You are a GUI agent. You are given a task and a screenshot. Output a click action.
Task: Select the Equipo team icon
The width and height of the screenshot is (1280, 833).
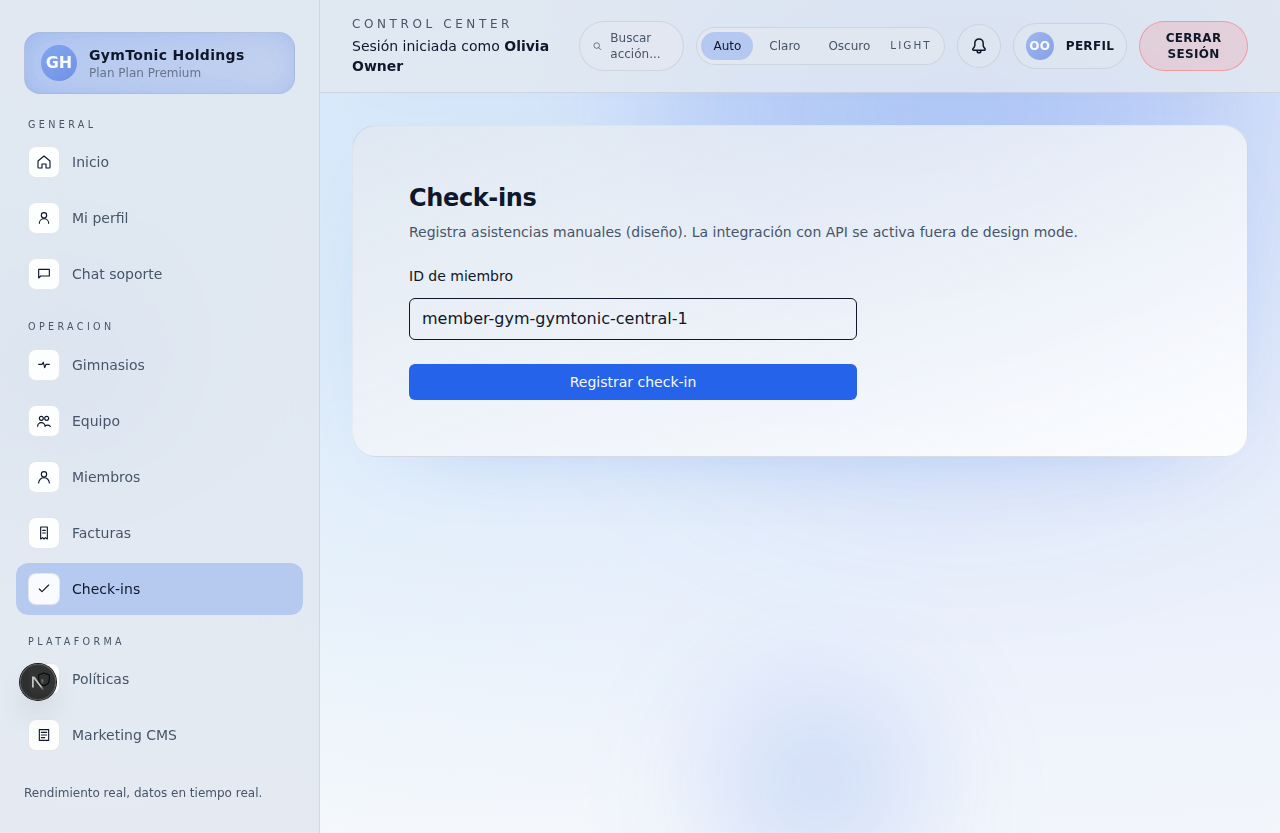44,421
